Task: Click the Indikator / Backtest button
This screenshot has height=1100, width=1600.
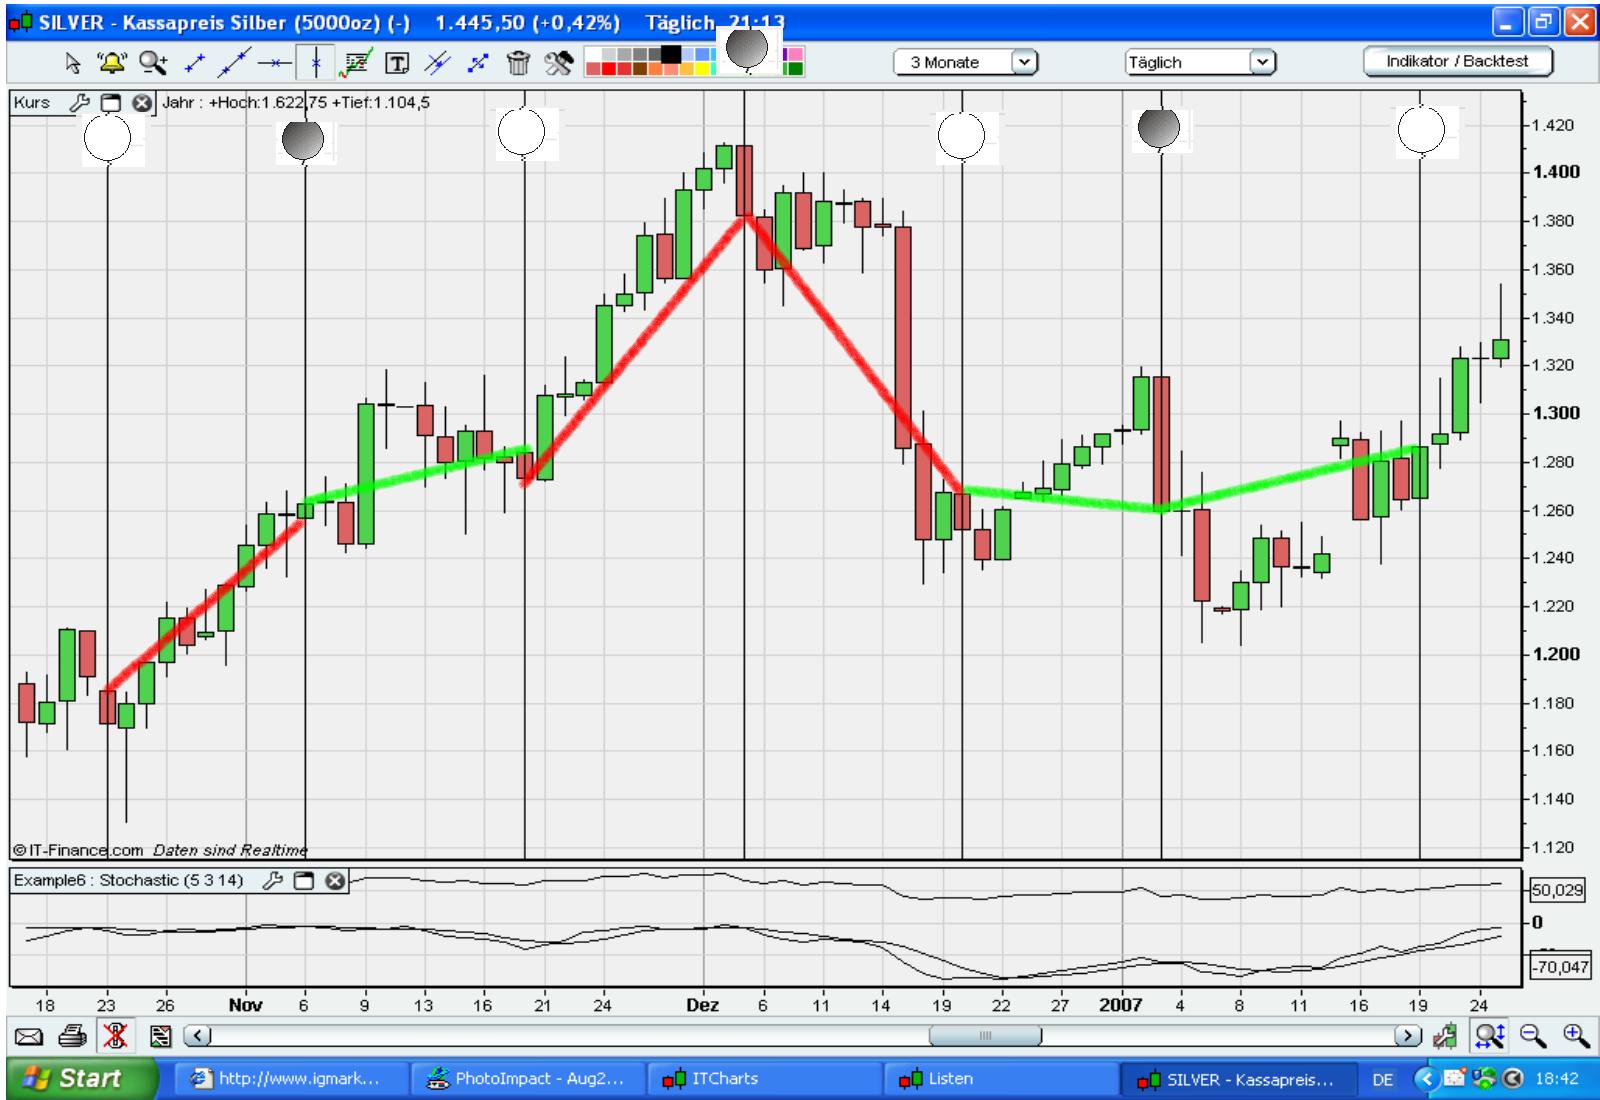Action: (x=1457, y=61)
